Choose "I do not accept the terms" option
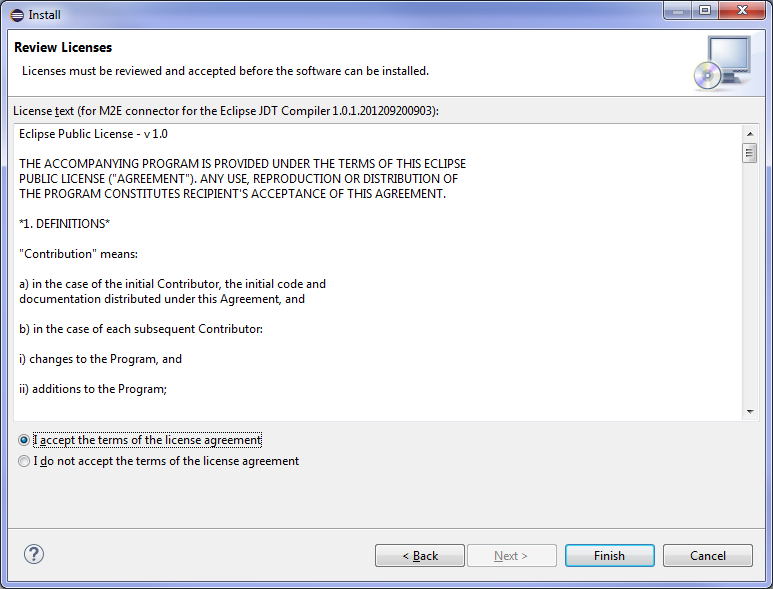This screenshot has height=589, width=773. click(24, 461)
